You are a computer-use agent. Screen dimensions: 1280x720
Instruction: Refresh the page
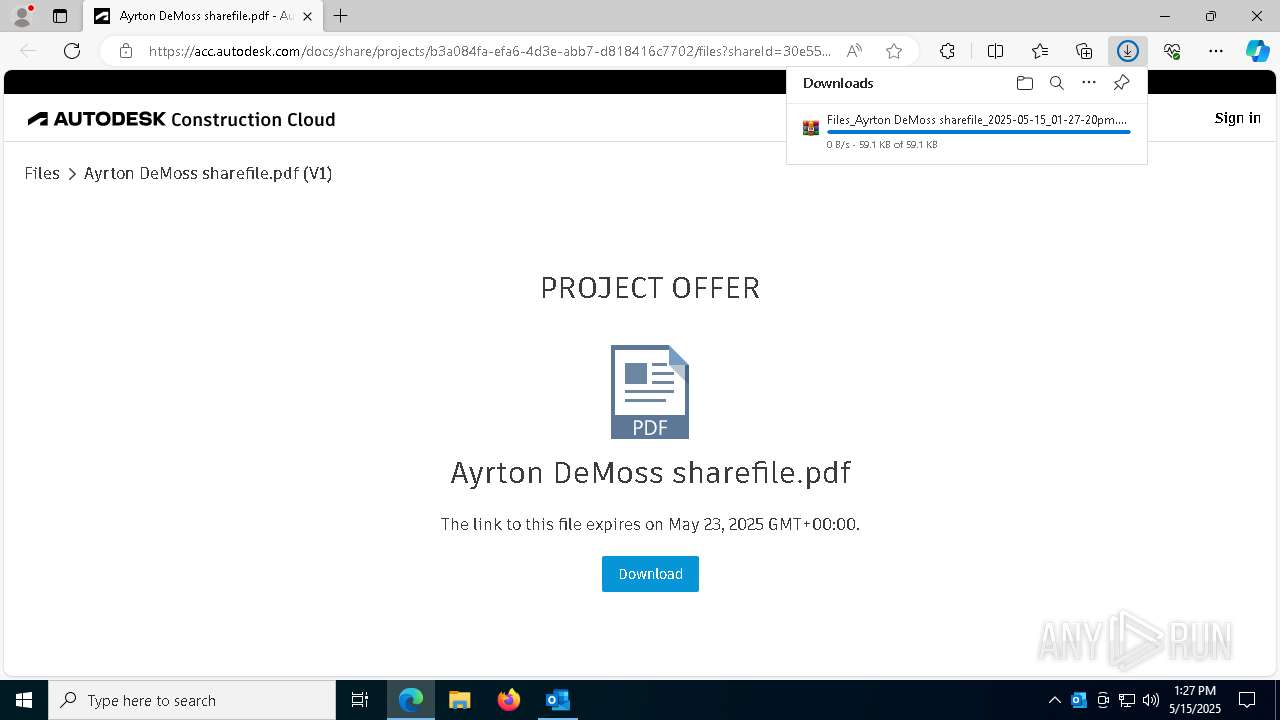pyautogui.click(x=72, y=51)
